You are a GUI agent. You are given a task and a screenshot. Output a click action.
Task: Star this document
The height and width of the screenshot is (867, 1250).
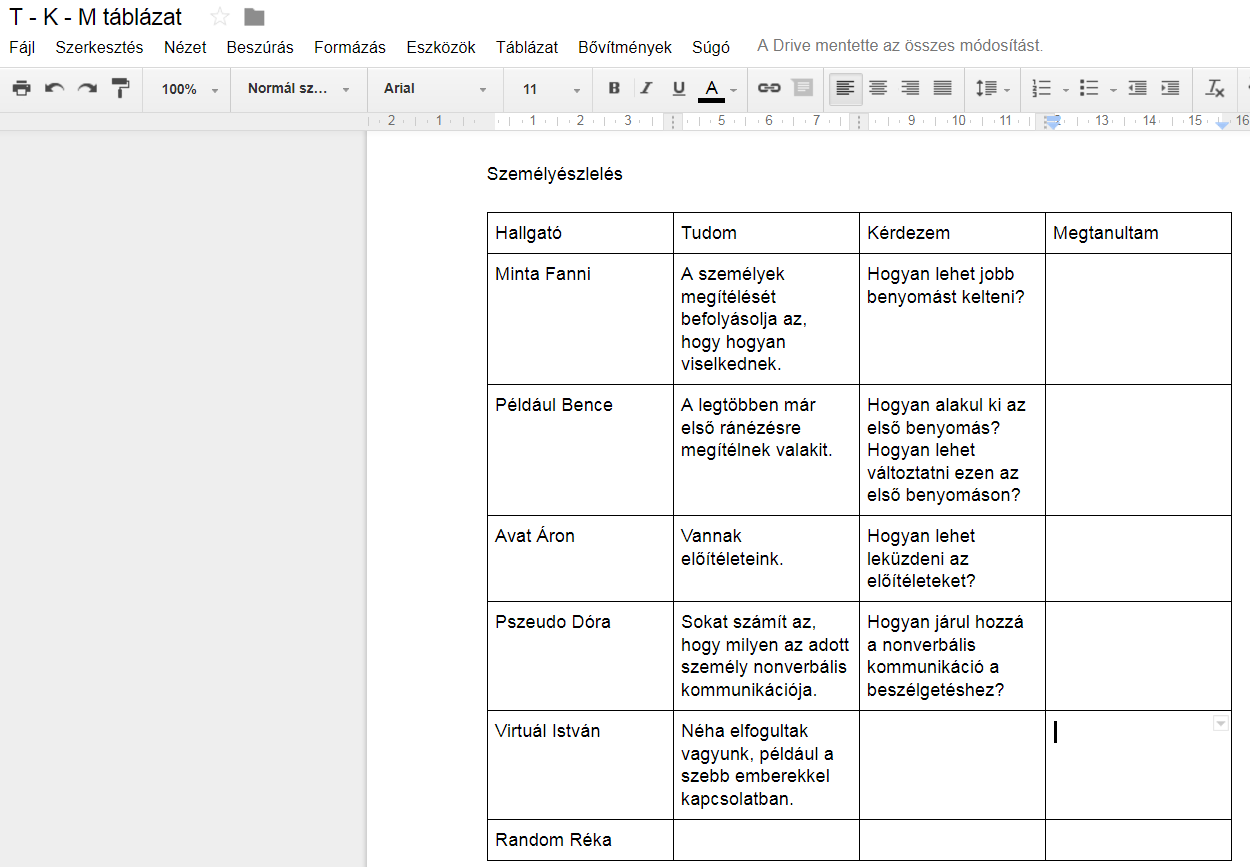220,17
